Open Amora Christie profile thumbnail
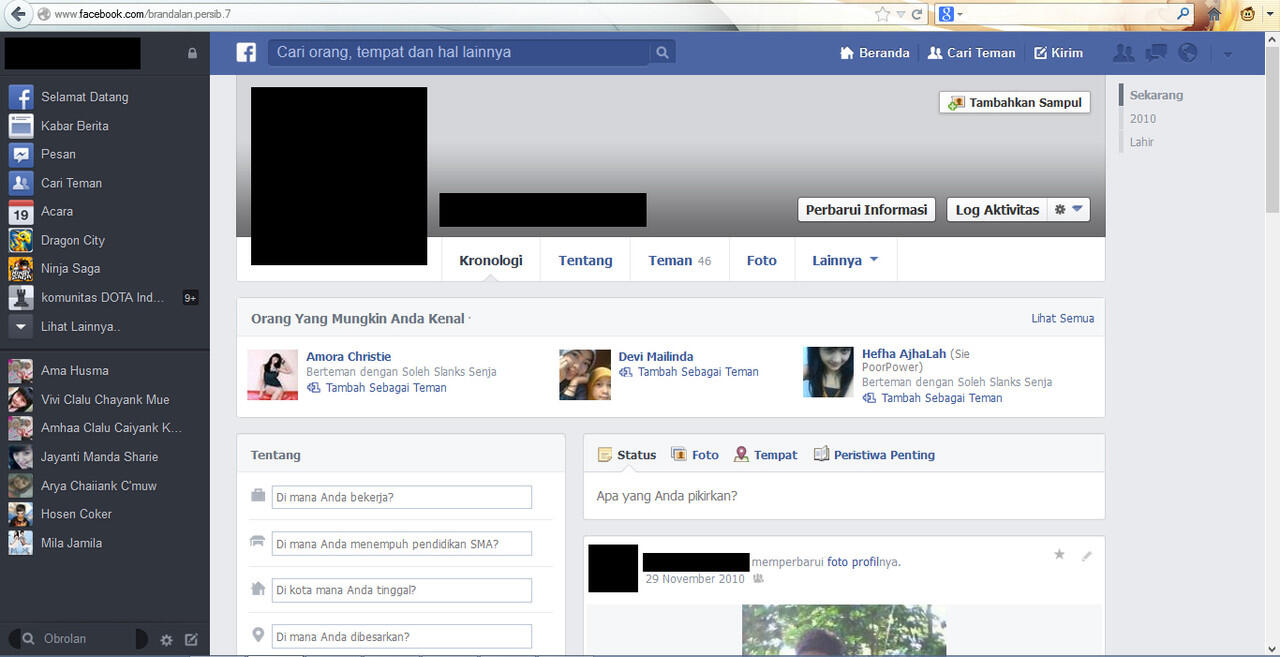 pos(273,375)
